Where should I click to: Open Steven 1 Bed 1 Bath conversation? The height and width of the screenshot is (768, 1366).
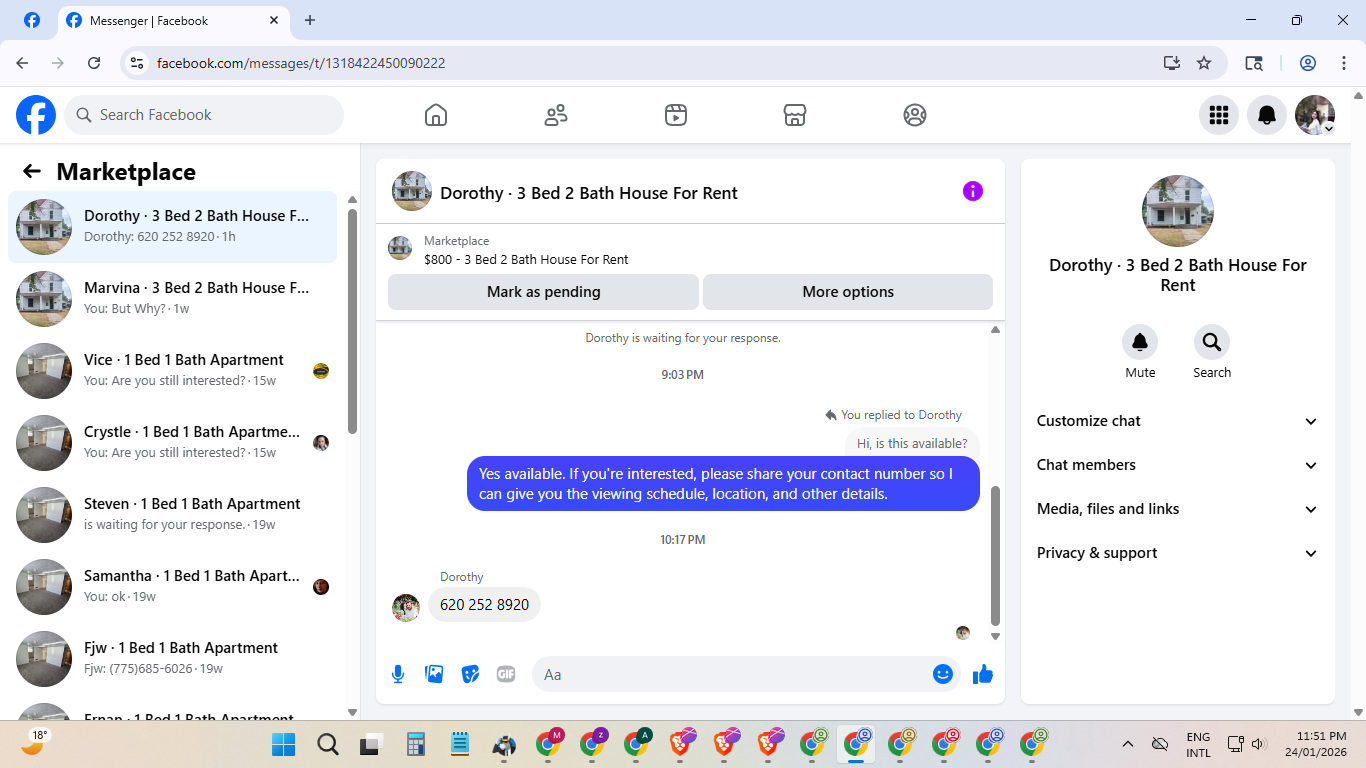click(x=173, y=515)
